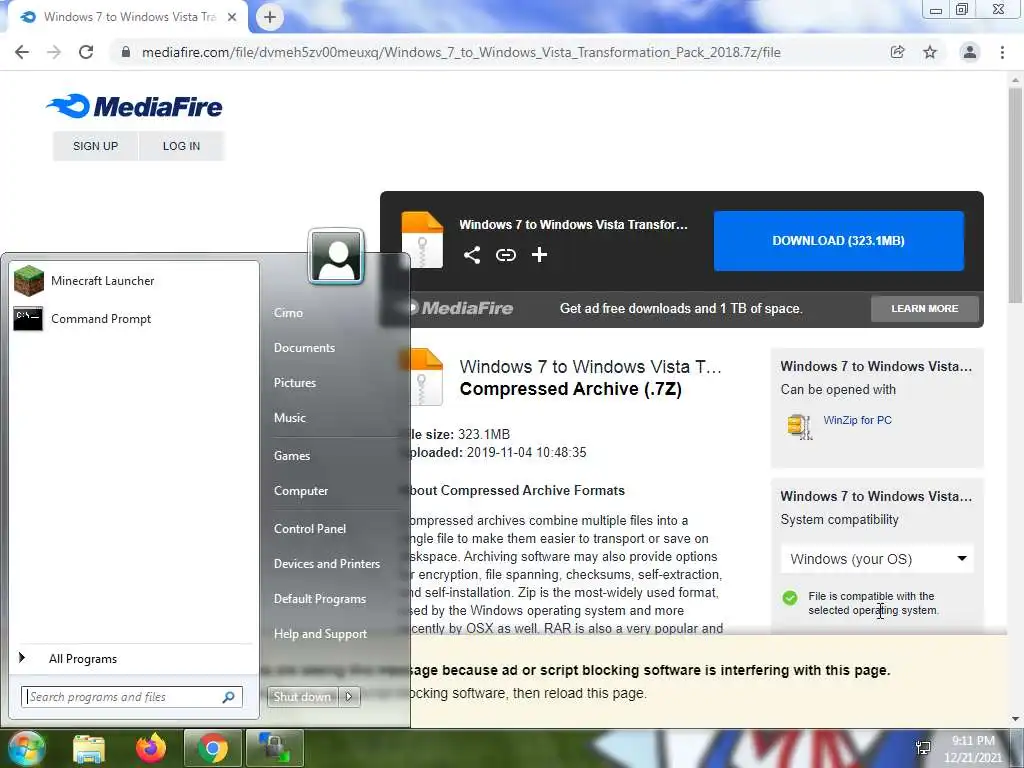Open the Windows (your OS) dropdown
The height and width of the screenshot is (768, 1024).
pos(877,559)
